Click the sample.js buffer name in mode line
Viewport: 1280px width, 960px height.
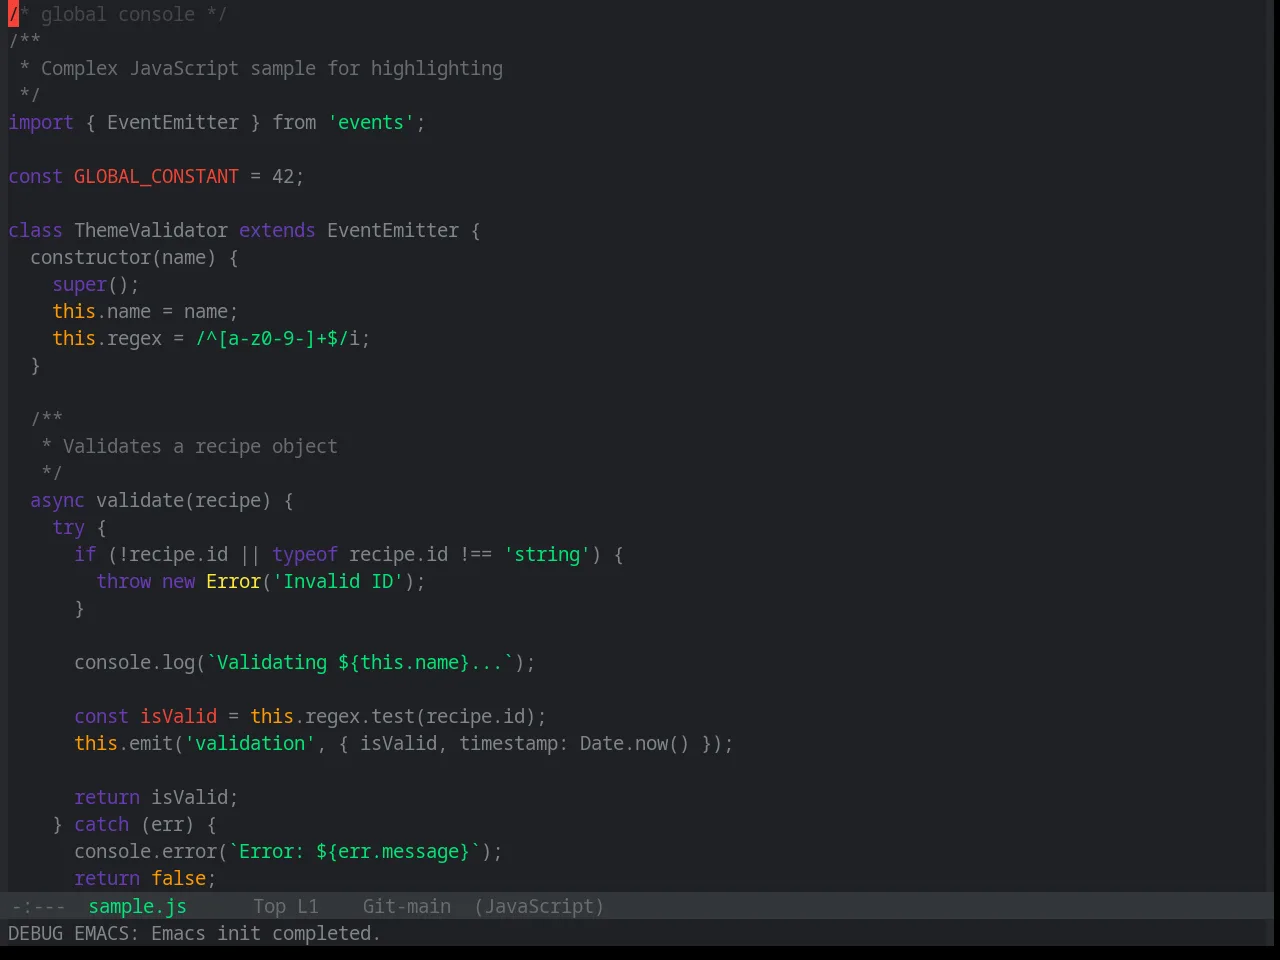coord(137,906)
